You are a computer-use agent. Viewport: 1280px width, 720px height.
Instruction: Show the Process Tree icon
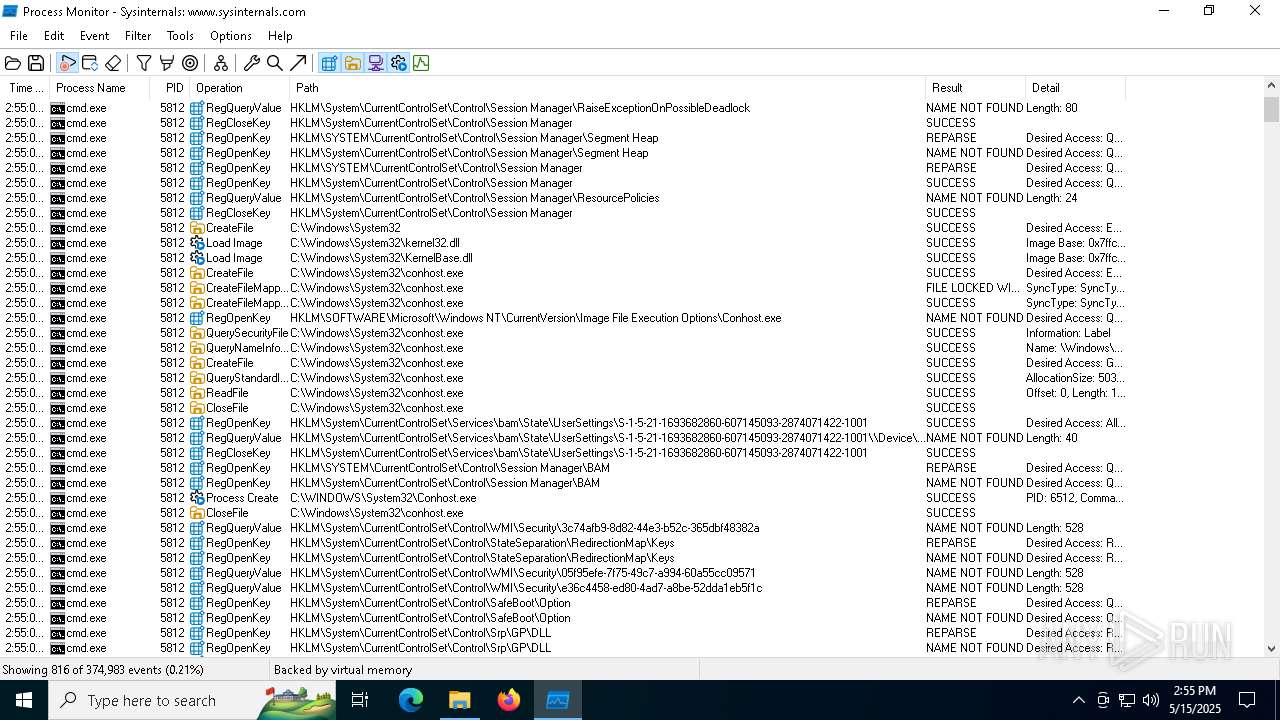coord(221,63)
